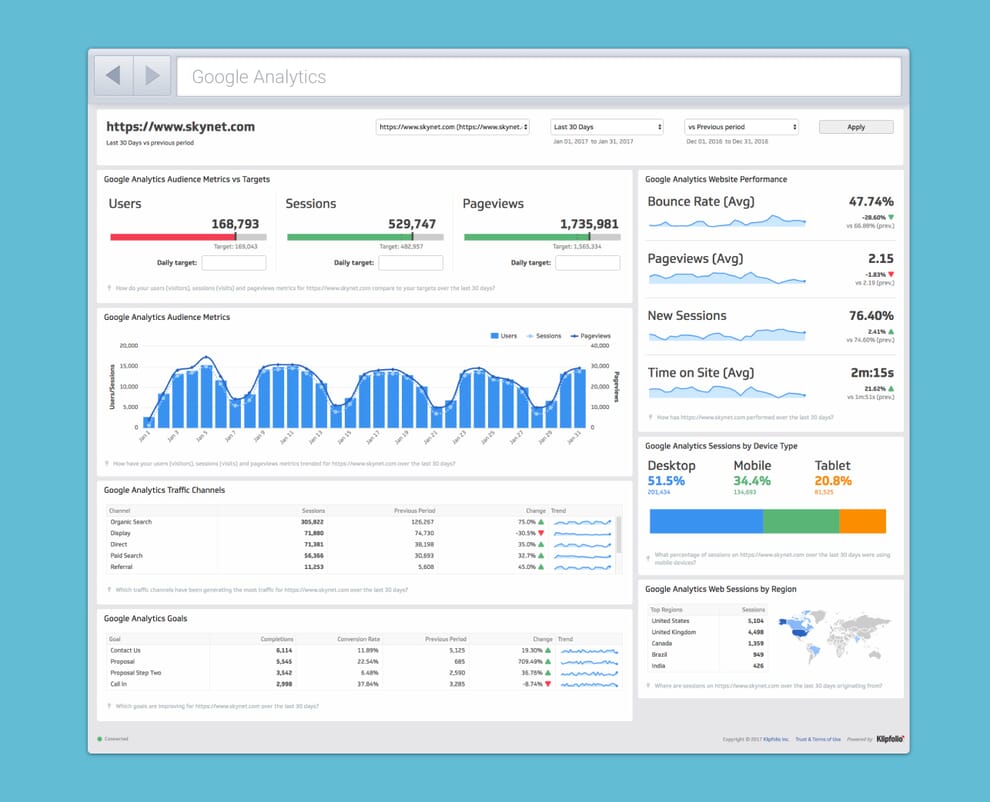
Task: Click the green up arrow for Proposal goal
Action: click(548, 661)
